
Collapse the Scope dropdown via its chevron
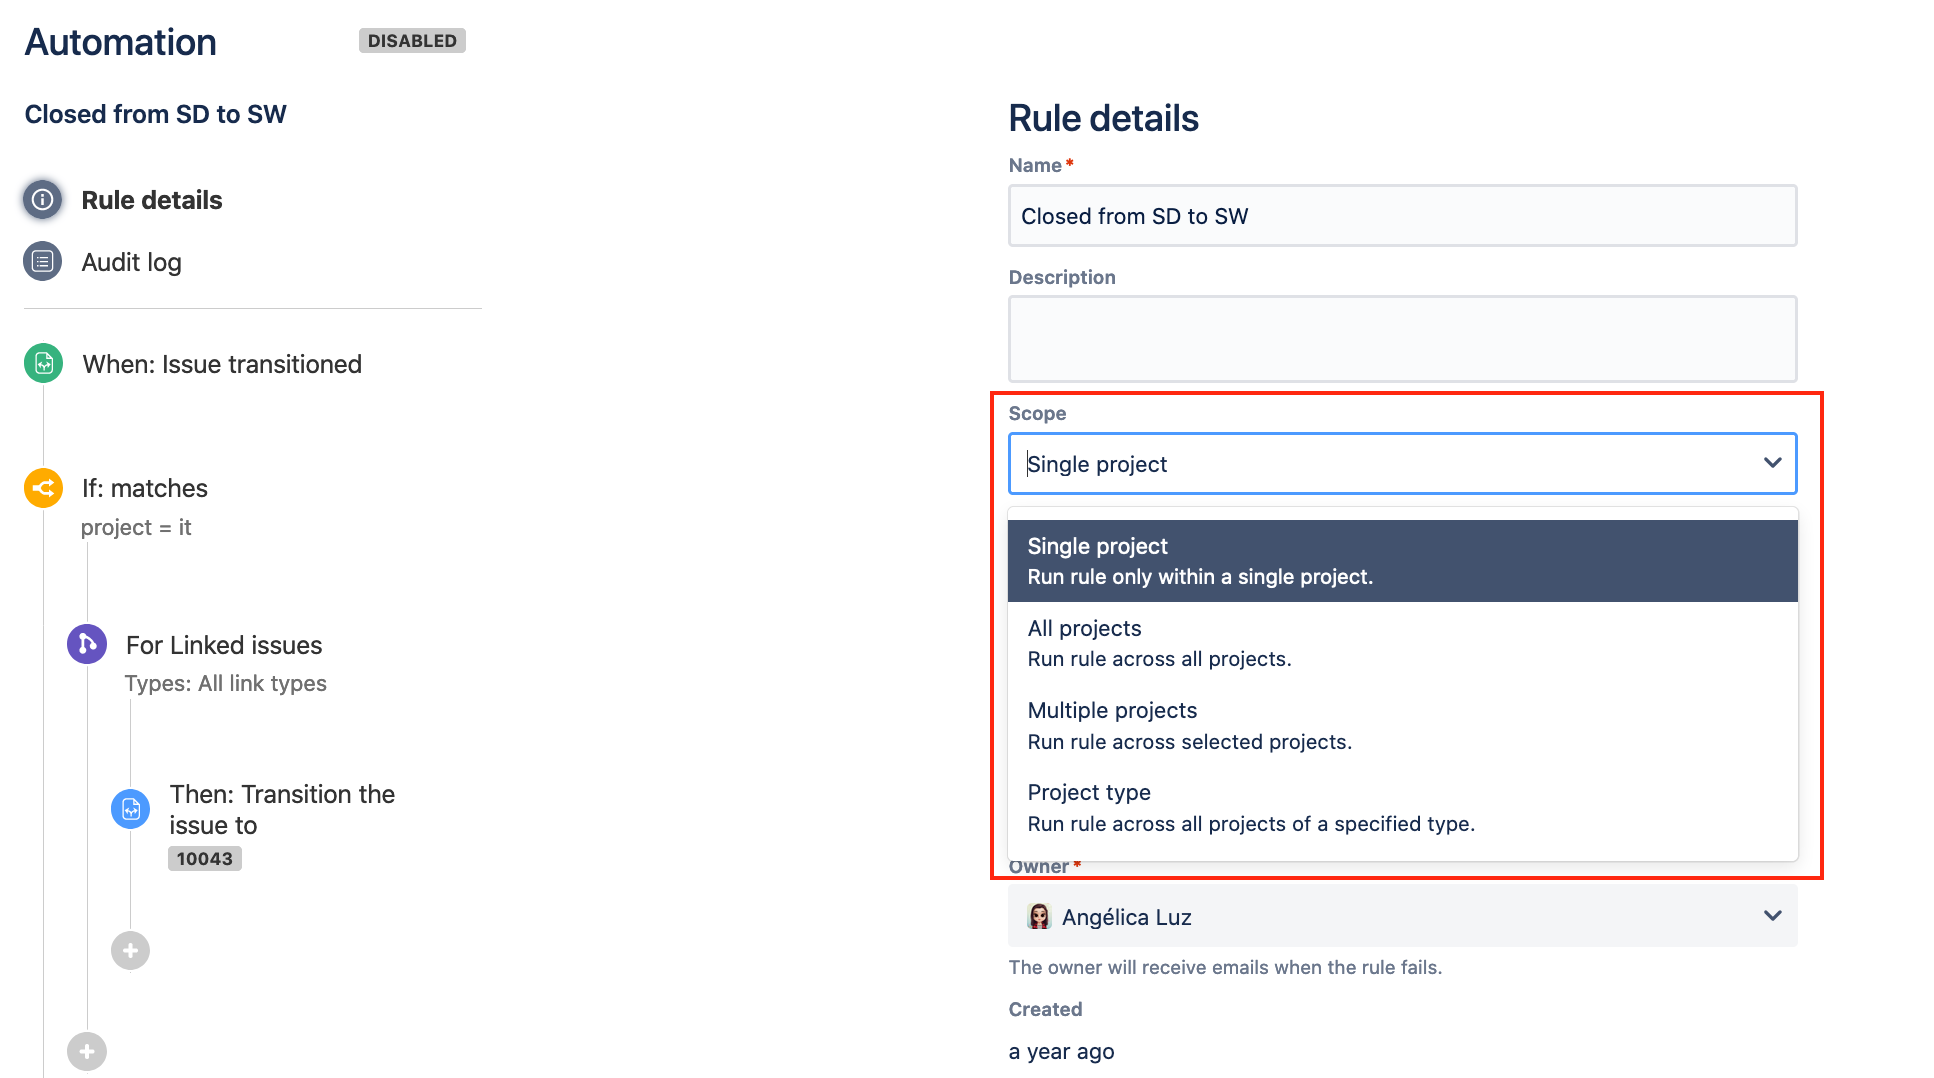(x=1772, y=463)
